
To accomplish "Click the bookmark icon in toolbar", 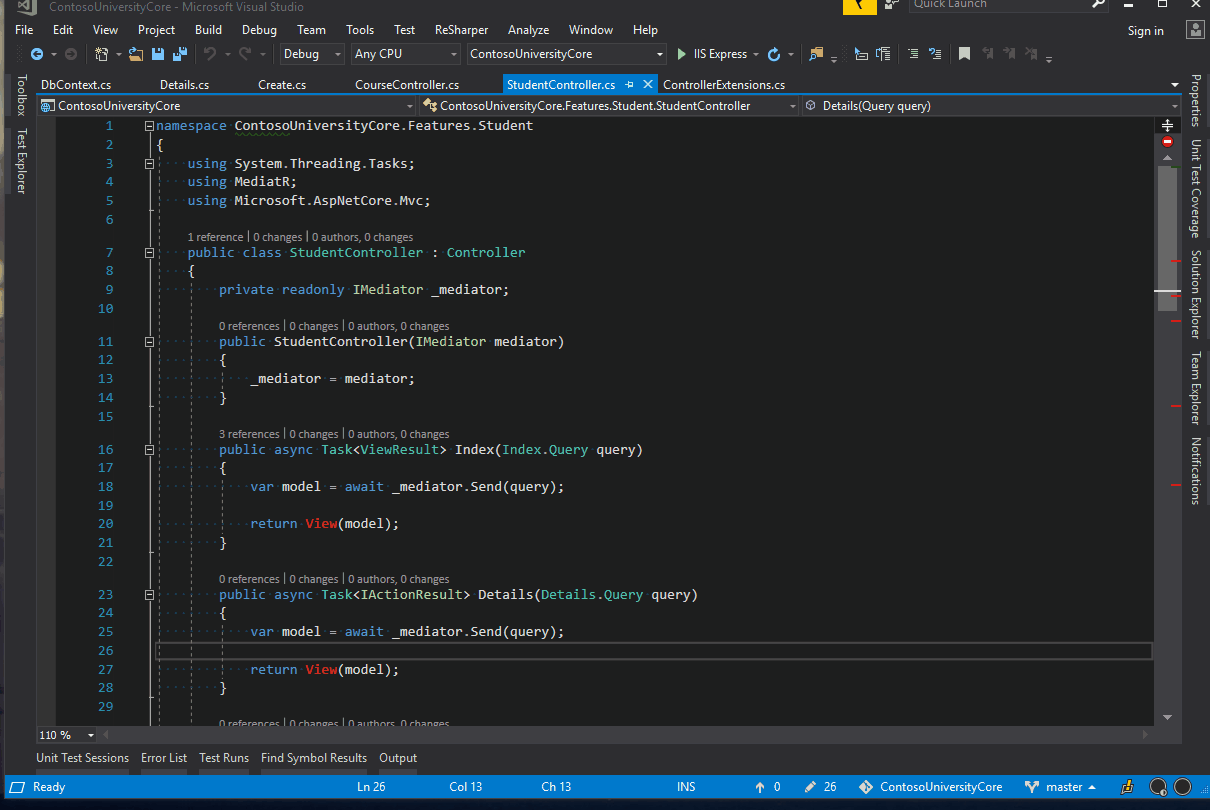I will pos(964,54).
